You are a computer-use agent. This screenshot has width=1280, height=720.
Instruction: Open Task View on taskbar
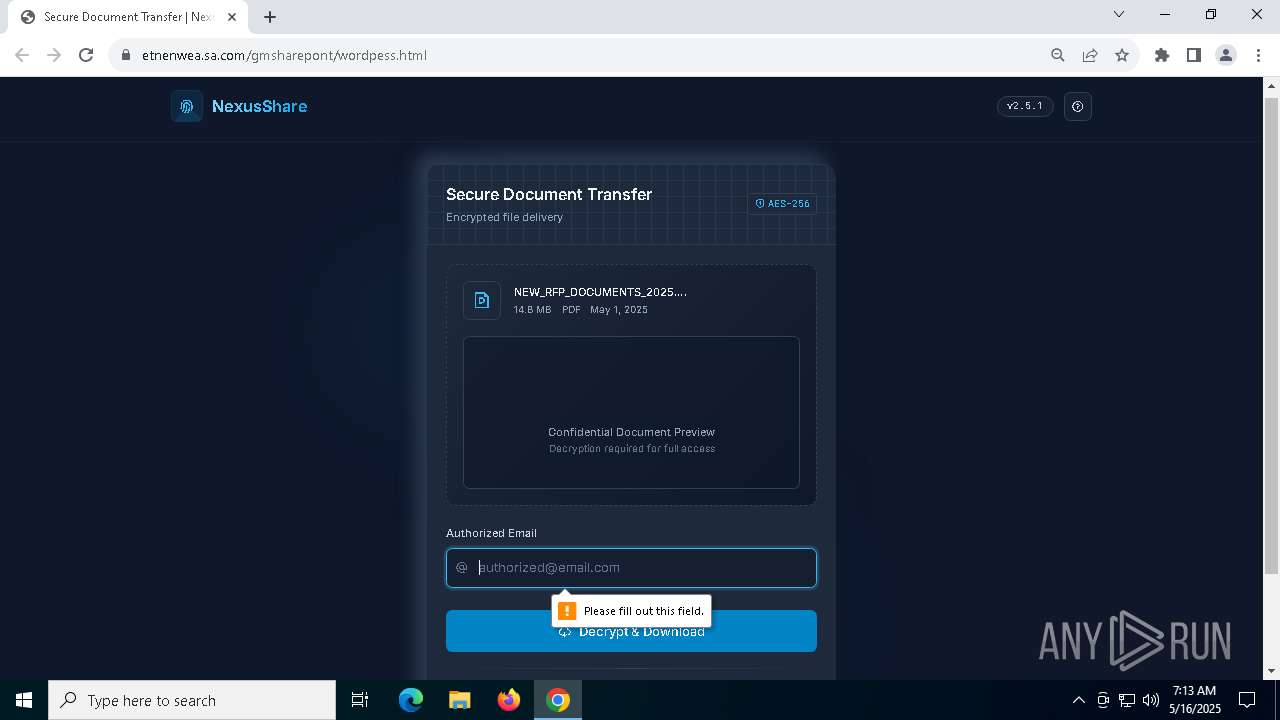(x=360, y=700)
